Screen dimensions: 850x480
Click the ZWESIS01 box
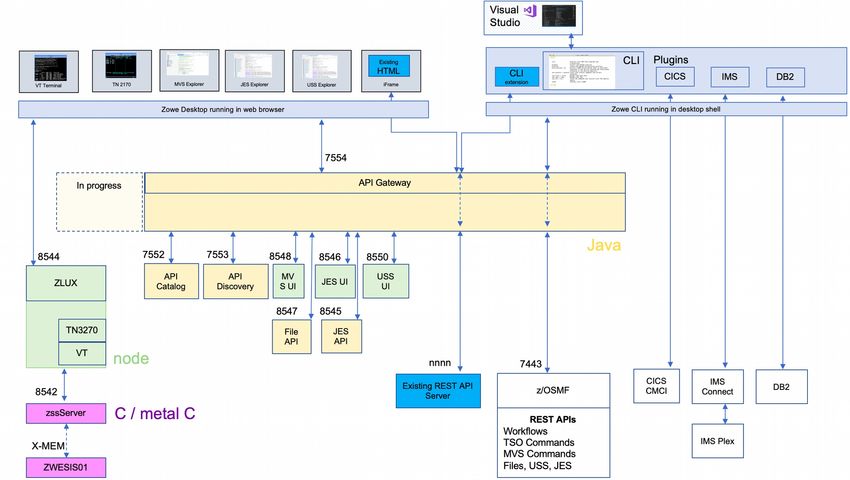click(66, 467)
